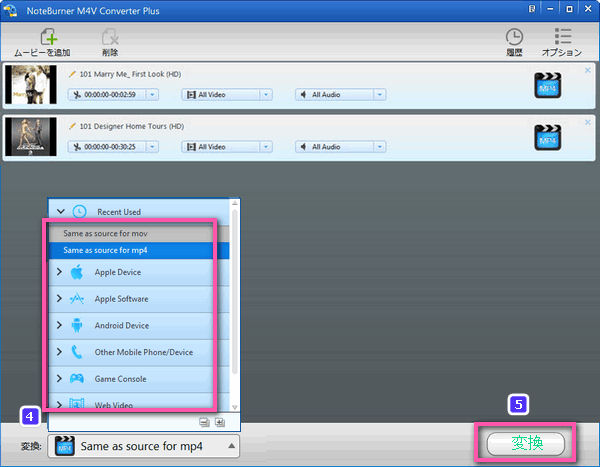
Task: Click the title 101 Designer Home Tours (HD)
Action: pos(132,126)
